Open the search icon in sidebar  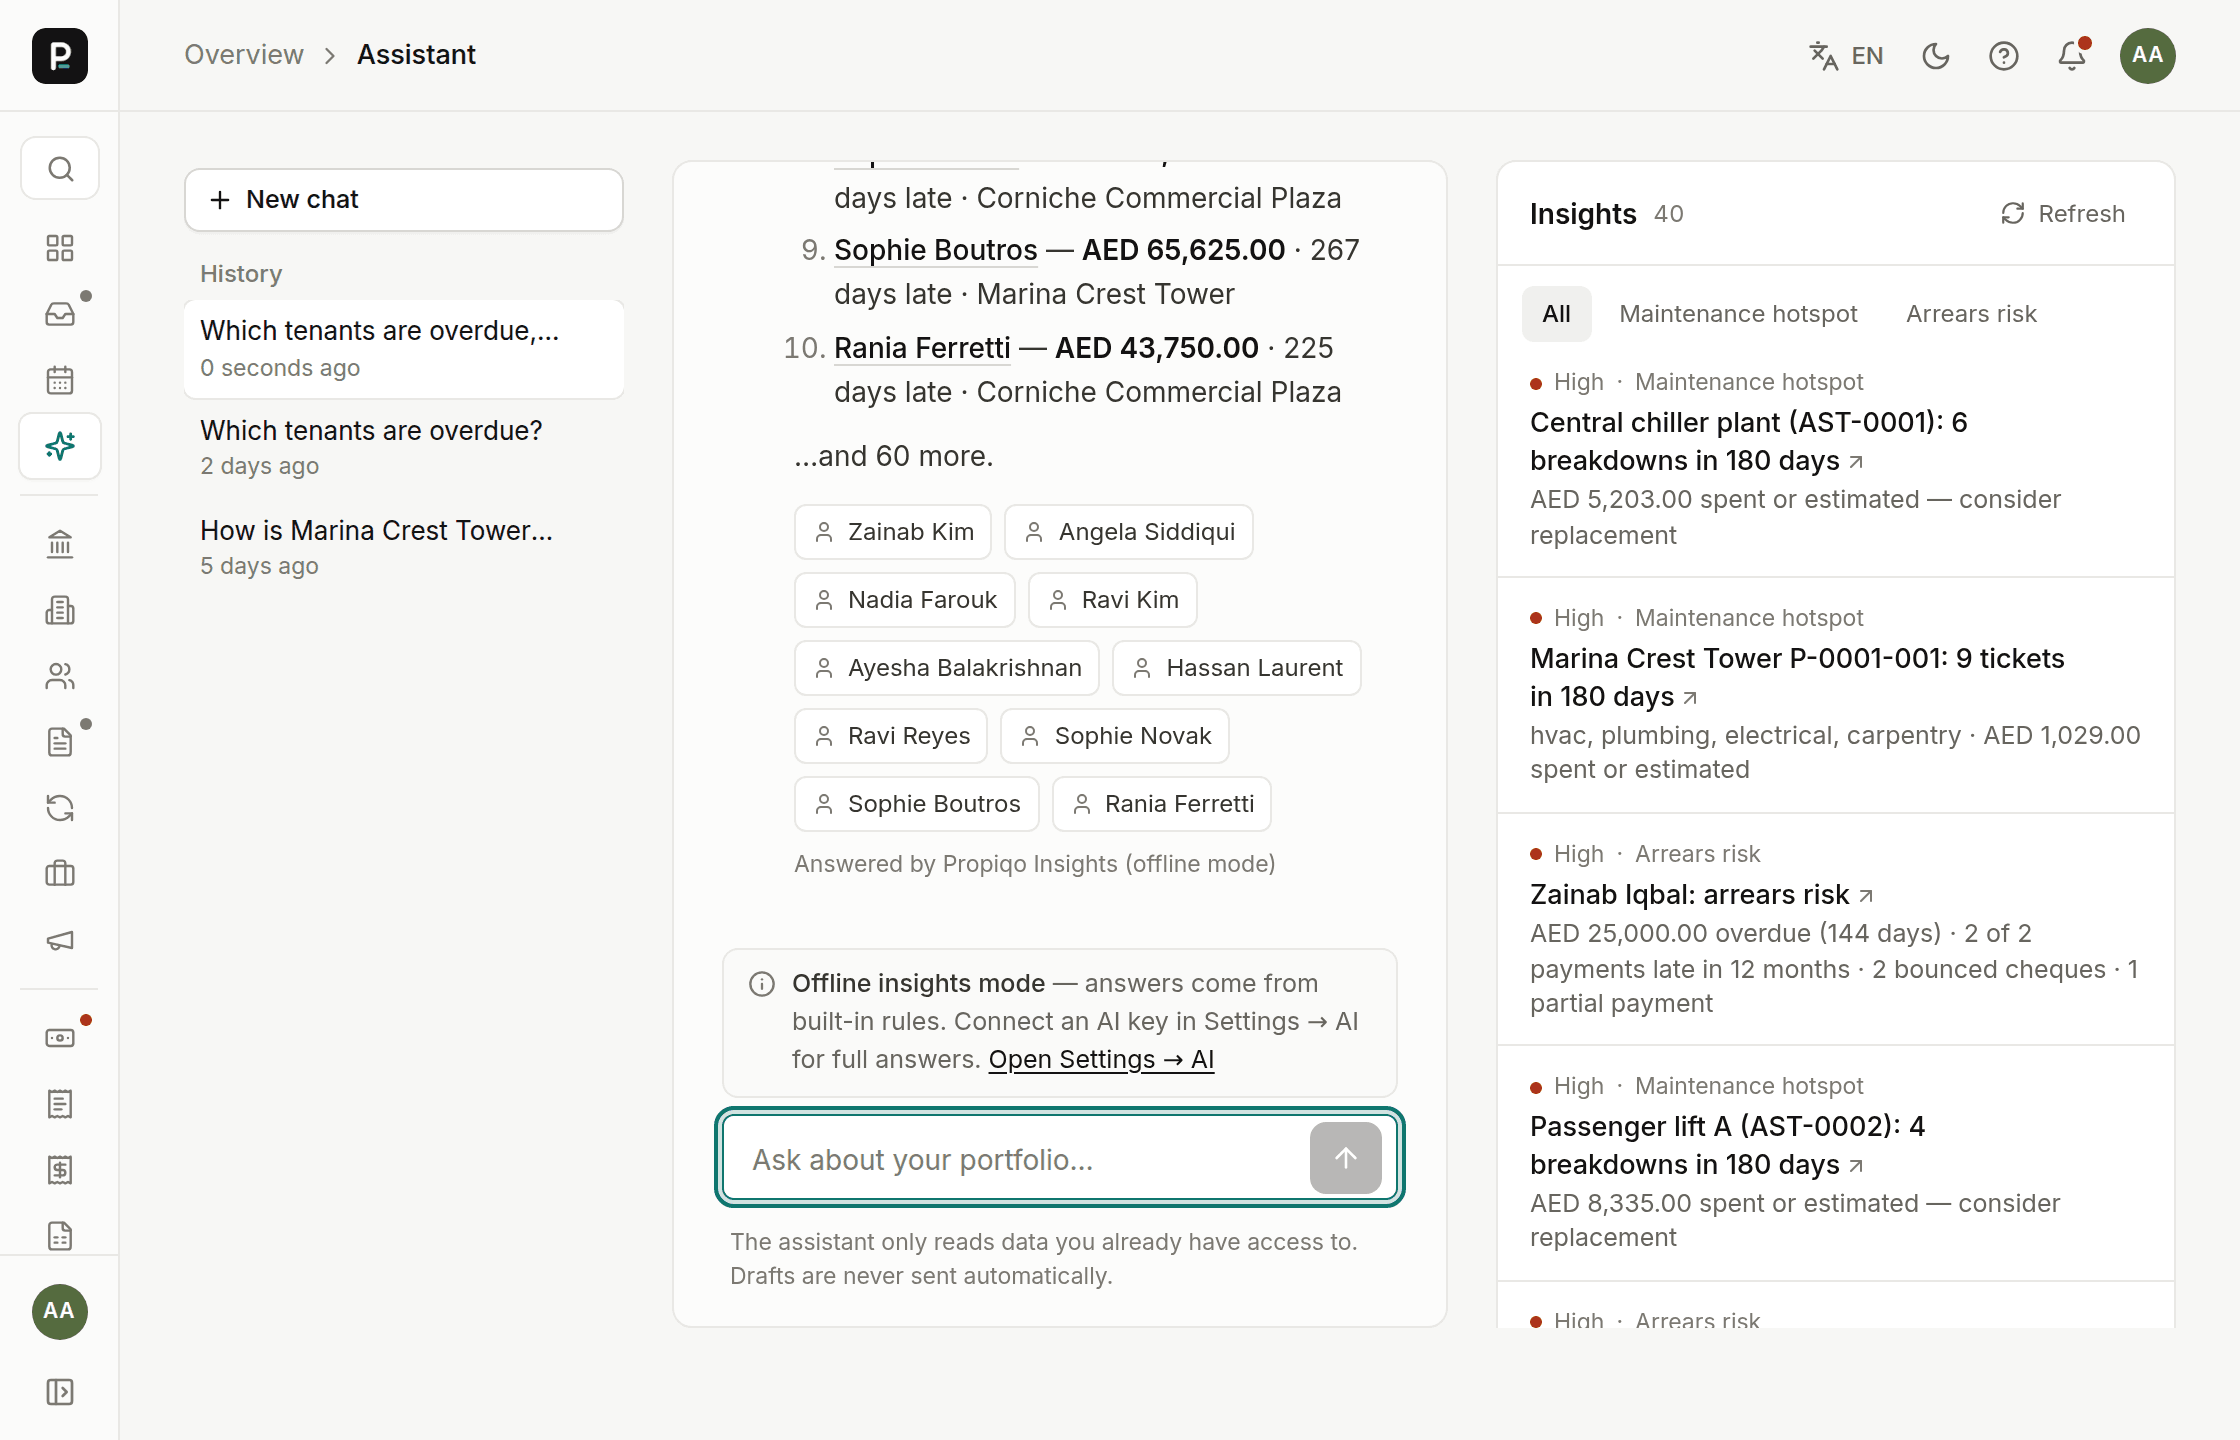60,169
